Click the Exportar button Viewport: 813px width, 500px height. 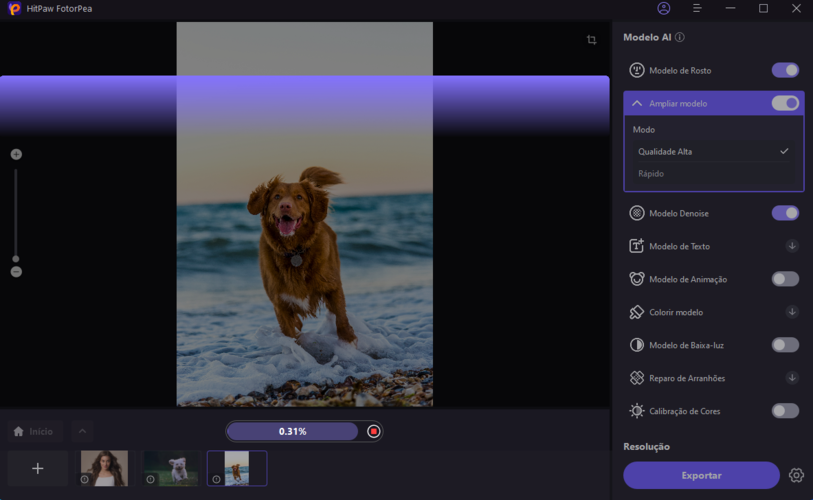tap(701, 476)
